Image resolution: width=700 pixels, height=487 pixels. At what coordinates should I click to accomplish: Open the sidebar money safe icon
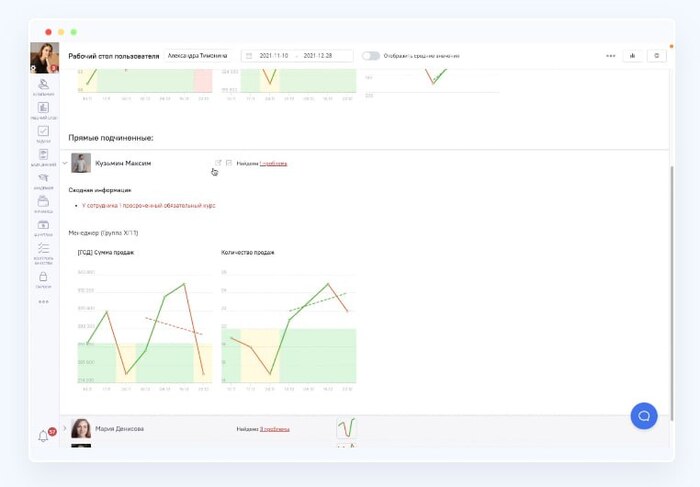click(43, 225)
